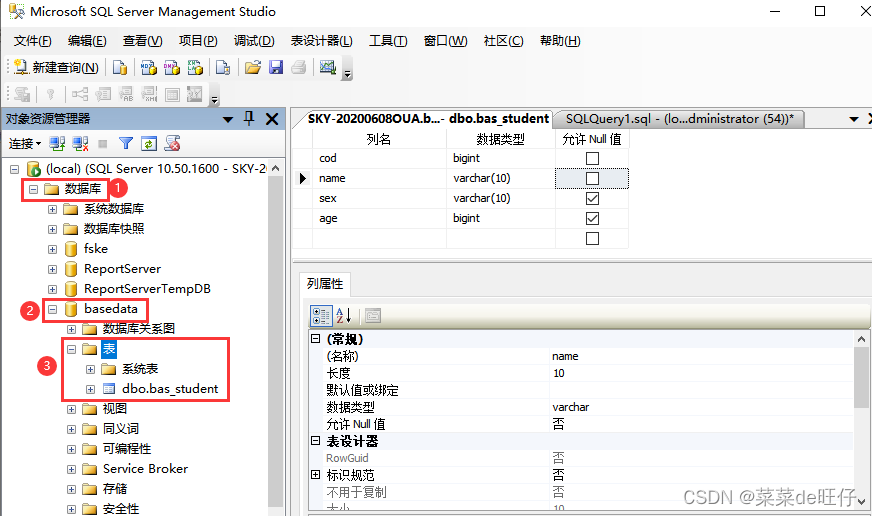Click the Filter funnel icon

pyautogui.click(x=126, y=143)
